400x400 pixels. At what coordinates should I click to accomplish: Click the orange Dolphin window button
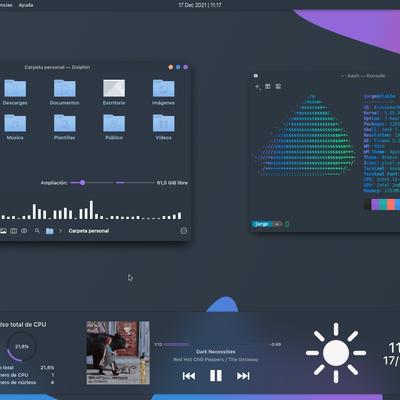(171, 67)
